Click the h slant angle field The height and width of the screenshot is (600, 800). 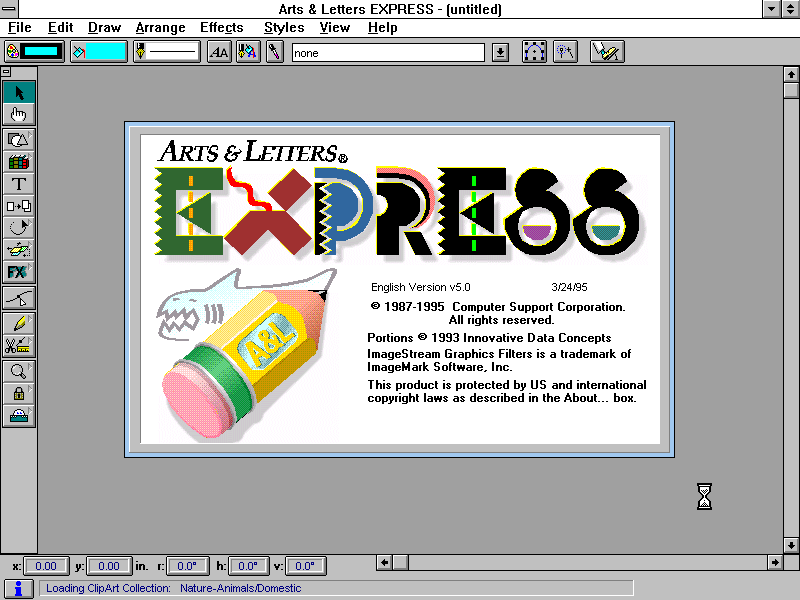[248, 566]
